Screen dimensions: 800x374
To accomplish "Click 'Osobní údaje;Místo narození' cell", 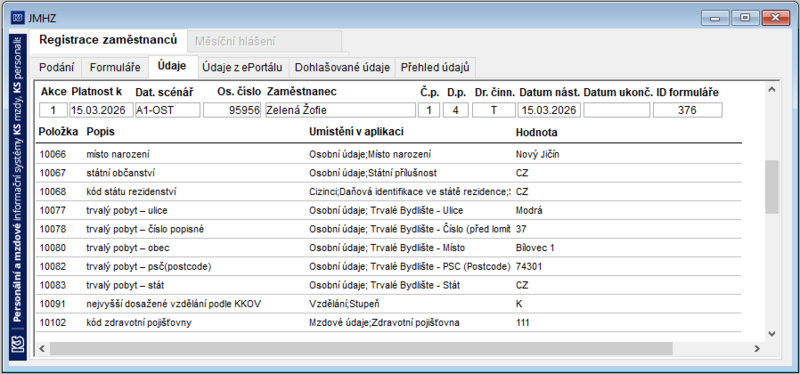I will [x=370, y=154].
